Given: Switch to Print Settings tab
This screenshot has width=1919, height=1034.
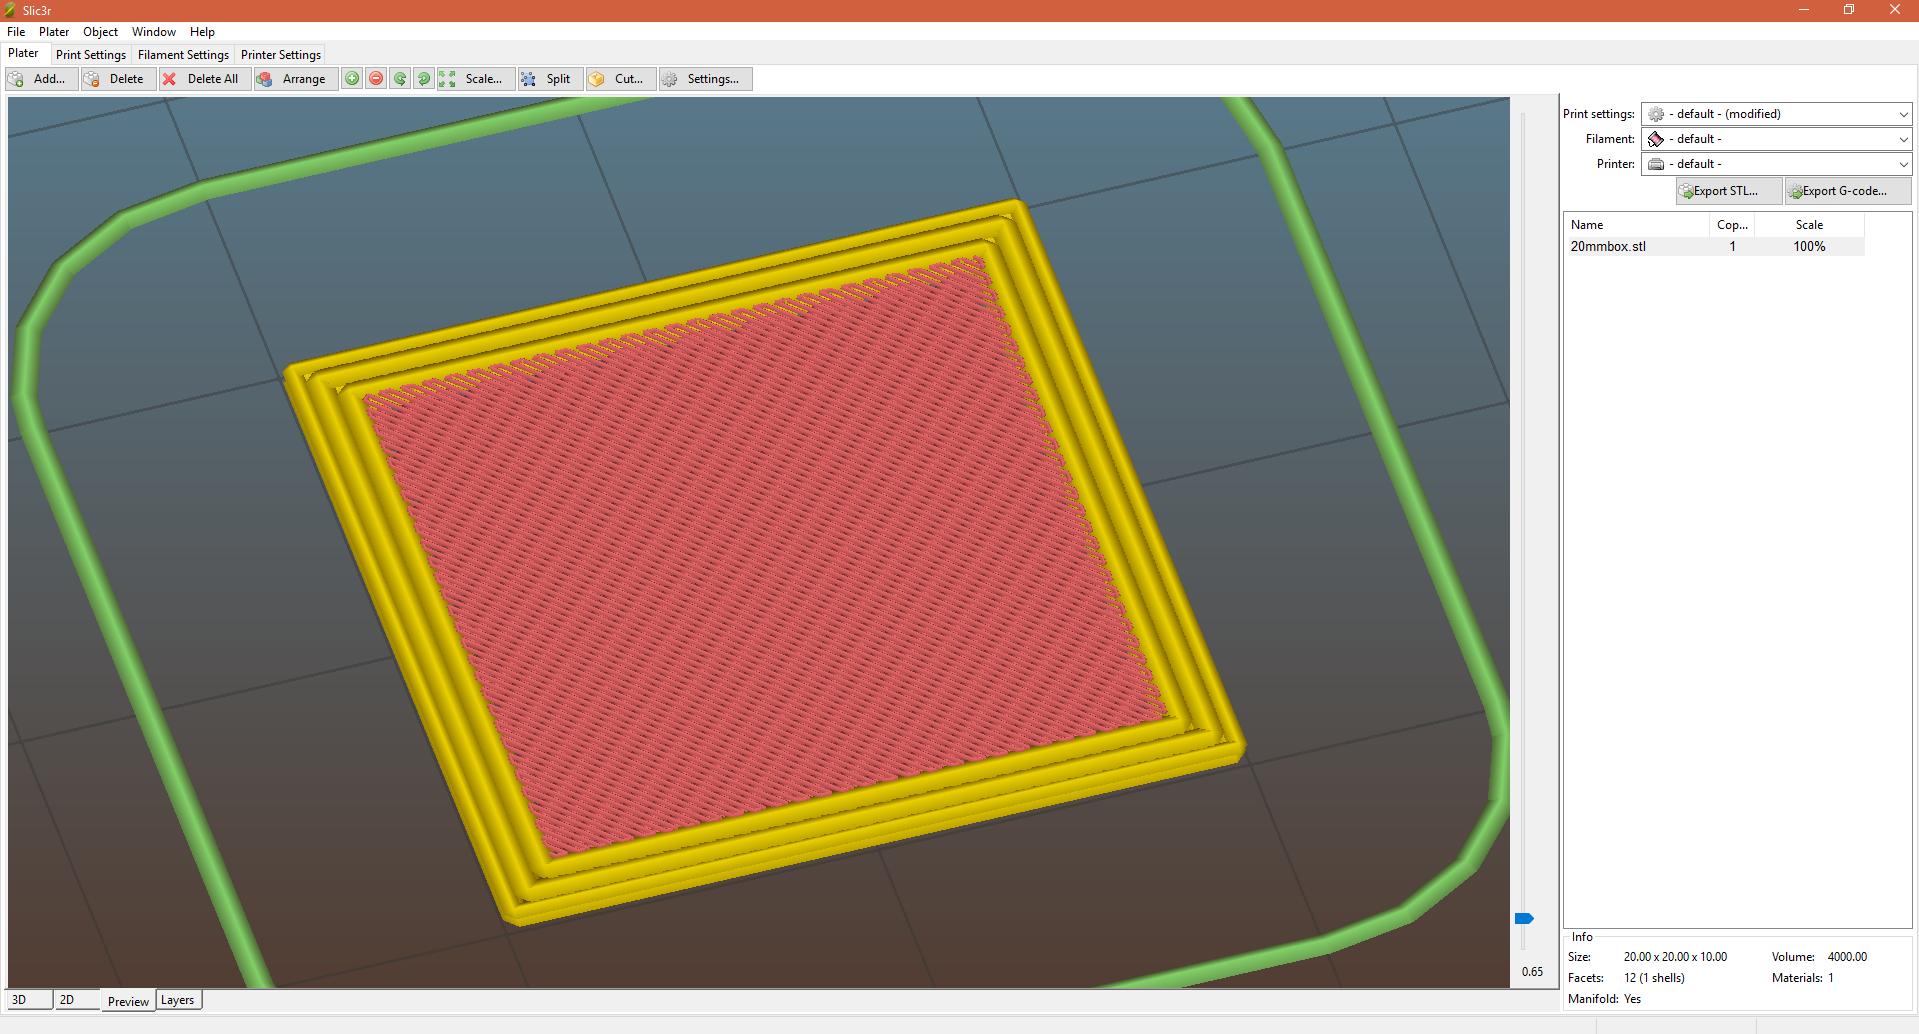Looking at the screenshot, I should [91, 55].
